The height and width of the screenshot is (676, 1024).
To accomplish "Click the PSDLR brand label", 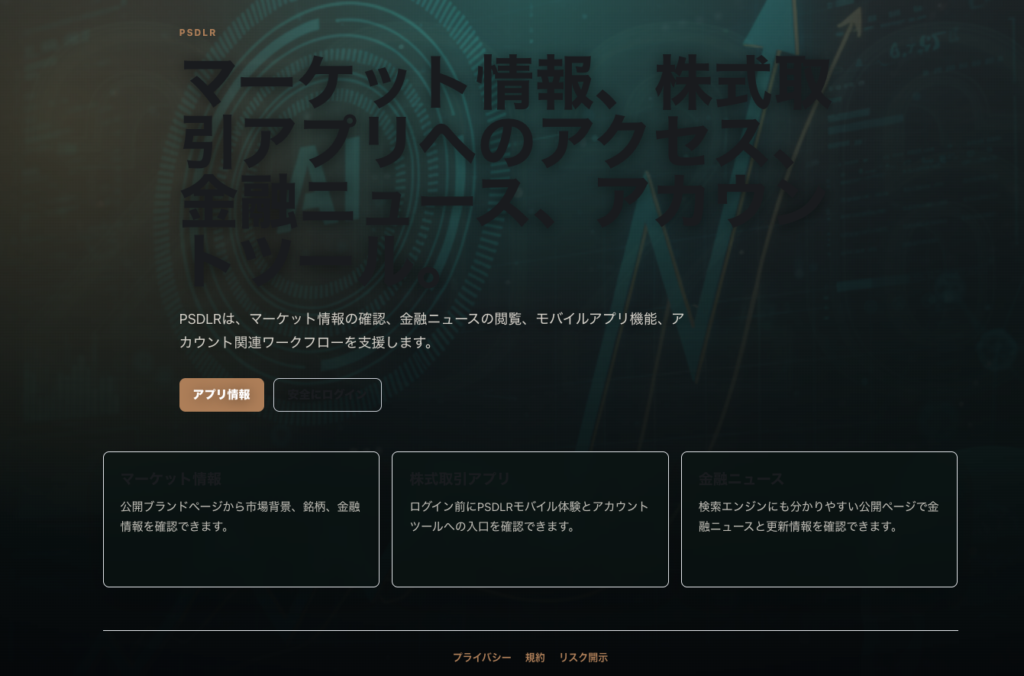I will point(198,33).
